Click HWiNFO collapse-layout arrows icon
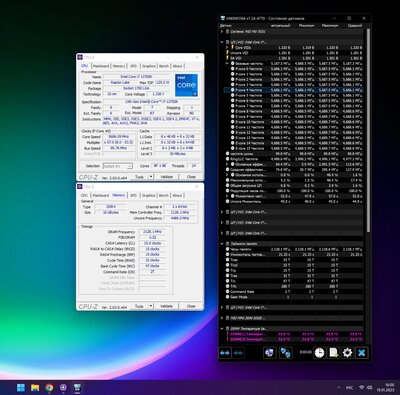Image resolution: width=400 pixels, height=395 pixels. coord(238,353)
